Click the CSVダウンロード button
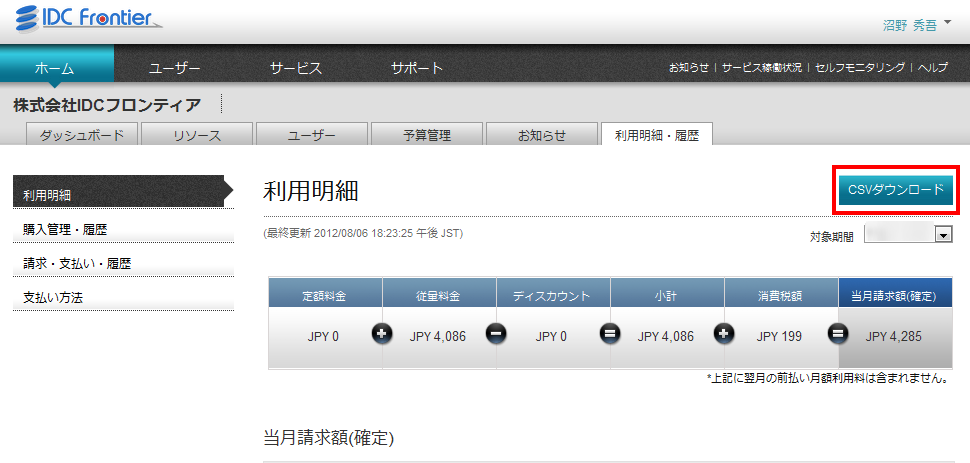Image resolution: width=970 pixels, height=463 pixels. pyautogui.click(x=896, y=190)
